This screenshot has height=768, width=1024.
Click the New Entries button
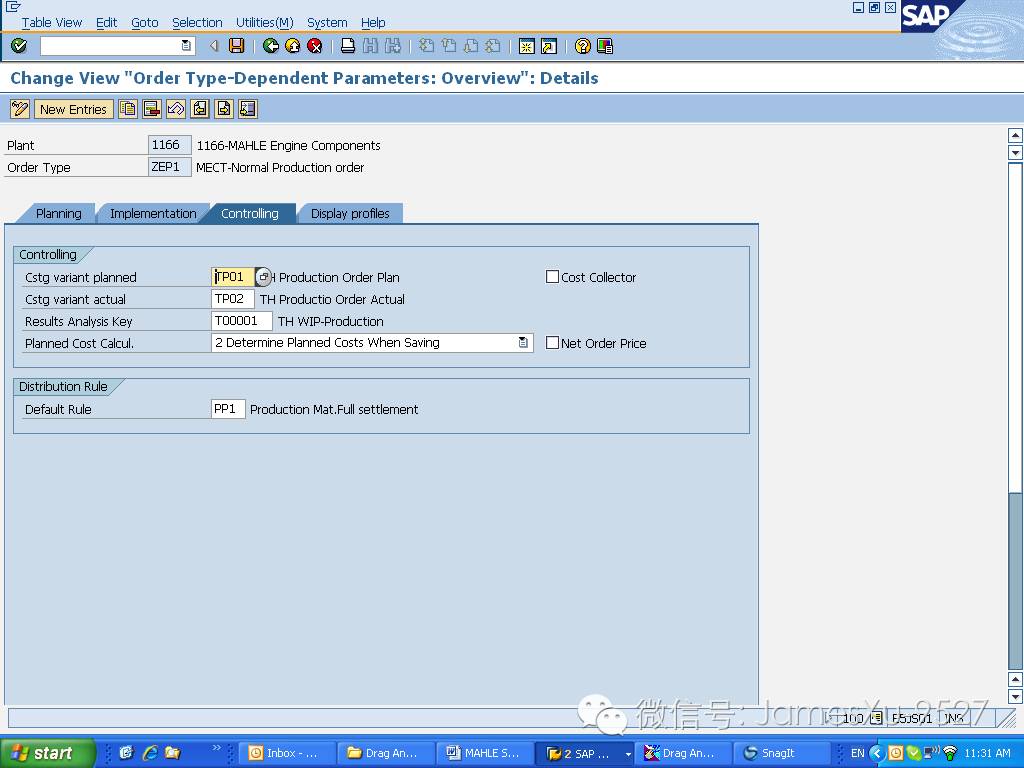pos(73,109)
